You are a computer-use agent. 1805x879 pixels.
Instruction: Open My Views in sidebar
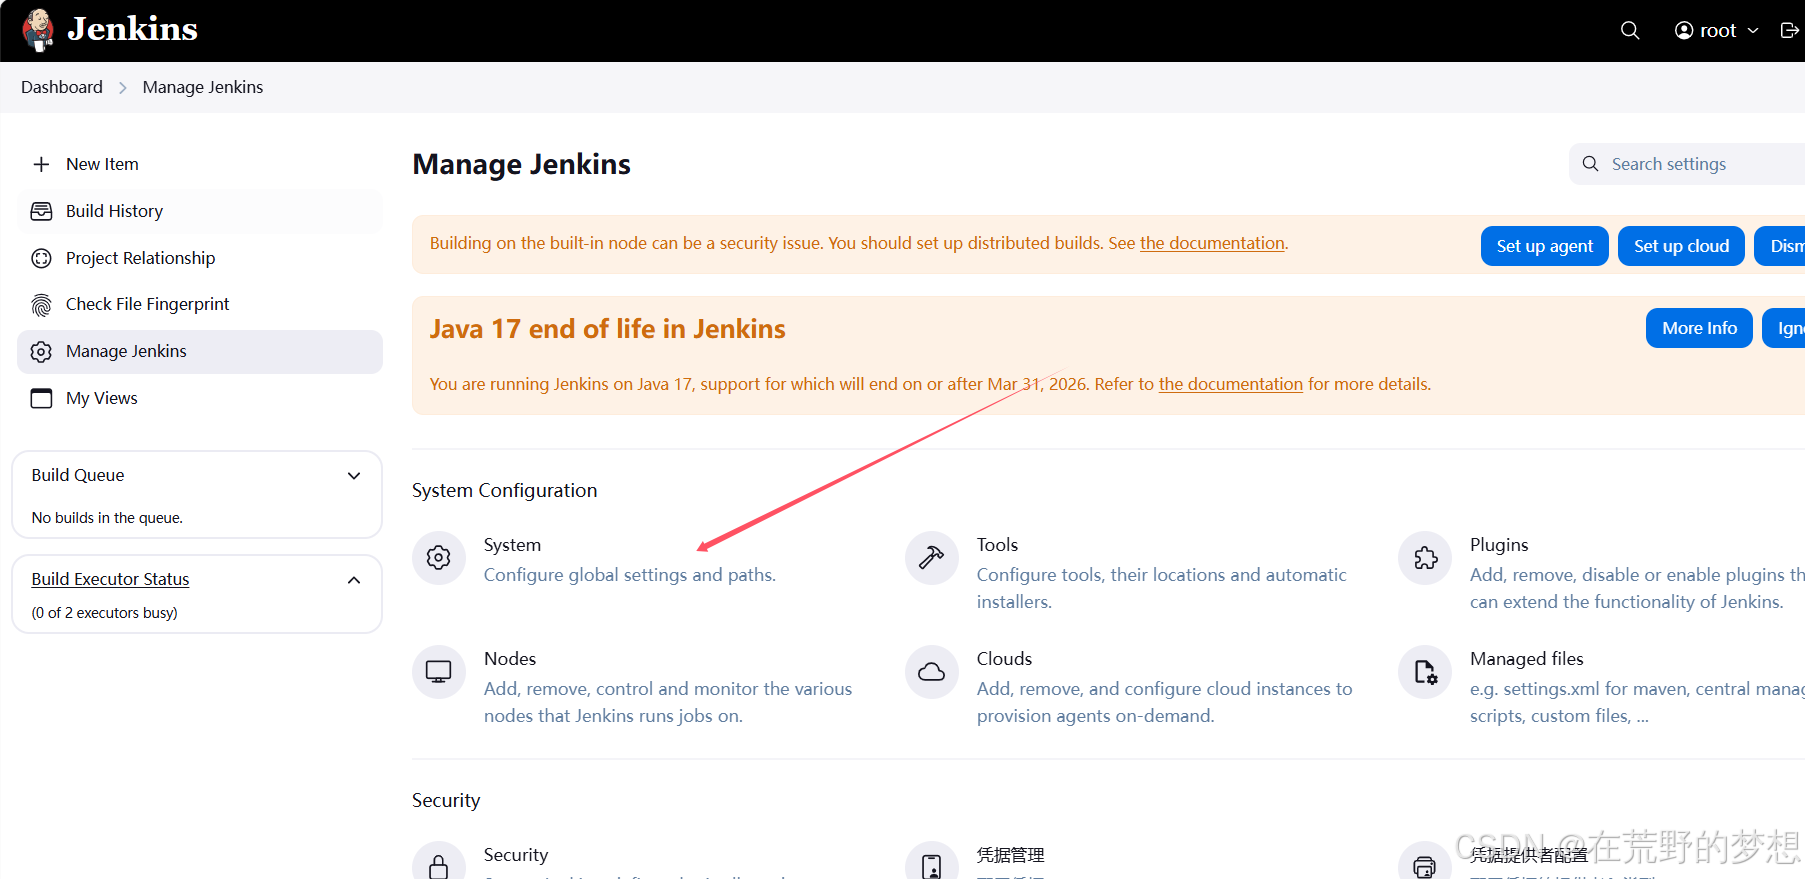tap(200, 398)
